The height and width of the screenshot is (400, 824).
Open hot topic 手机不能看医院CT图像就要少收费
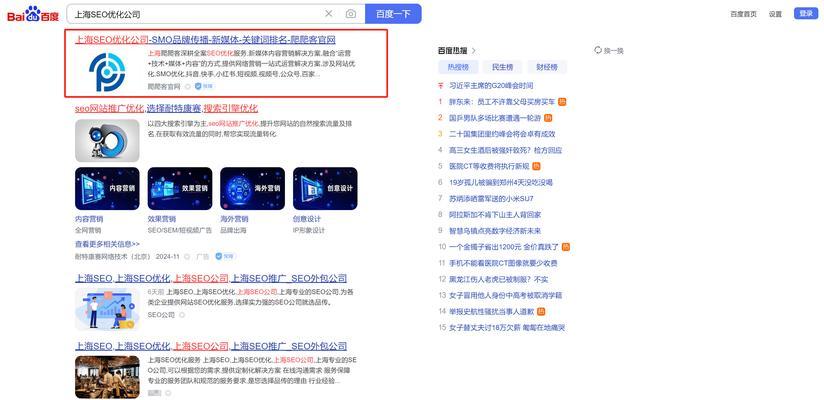(x=503, y=263)
